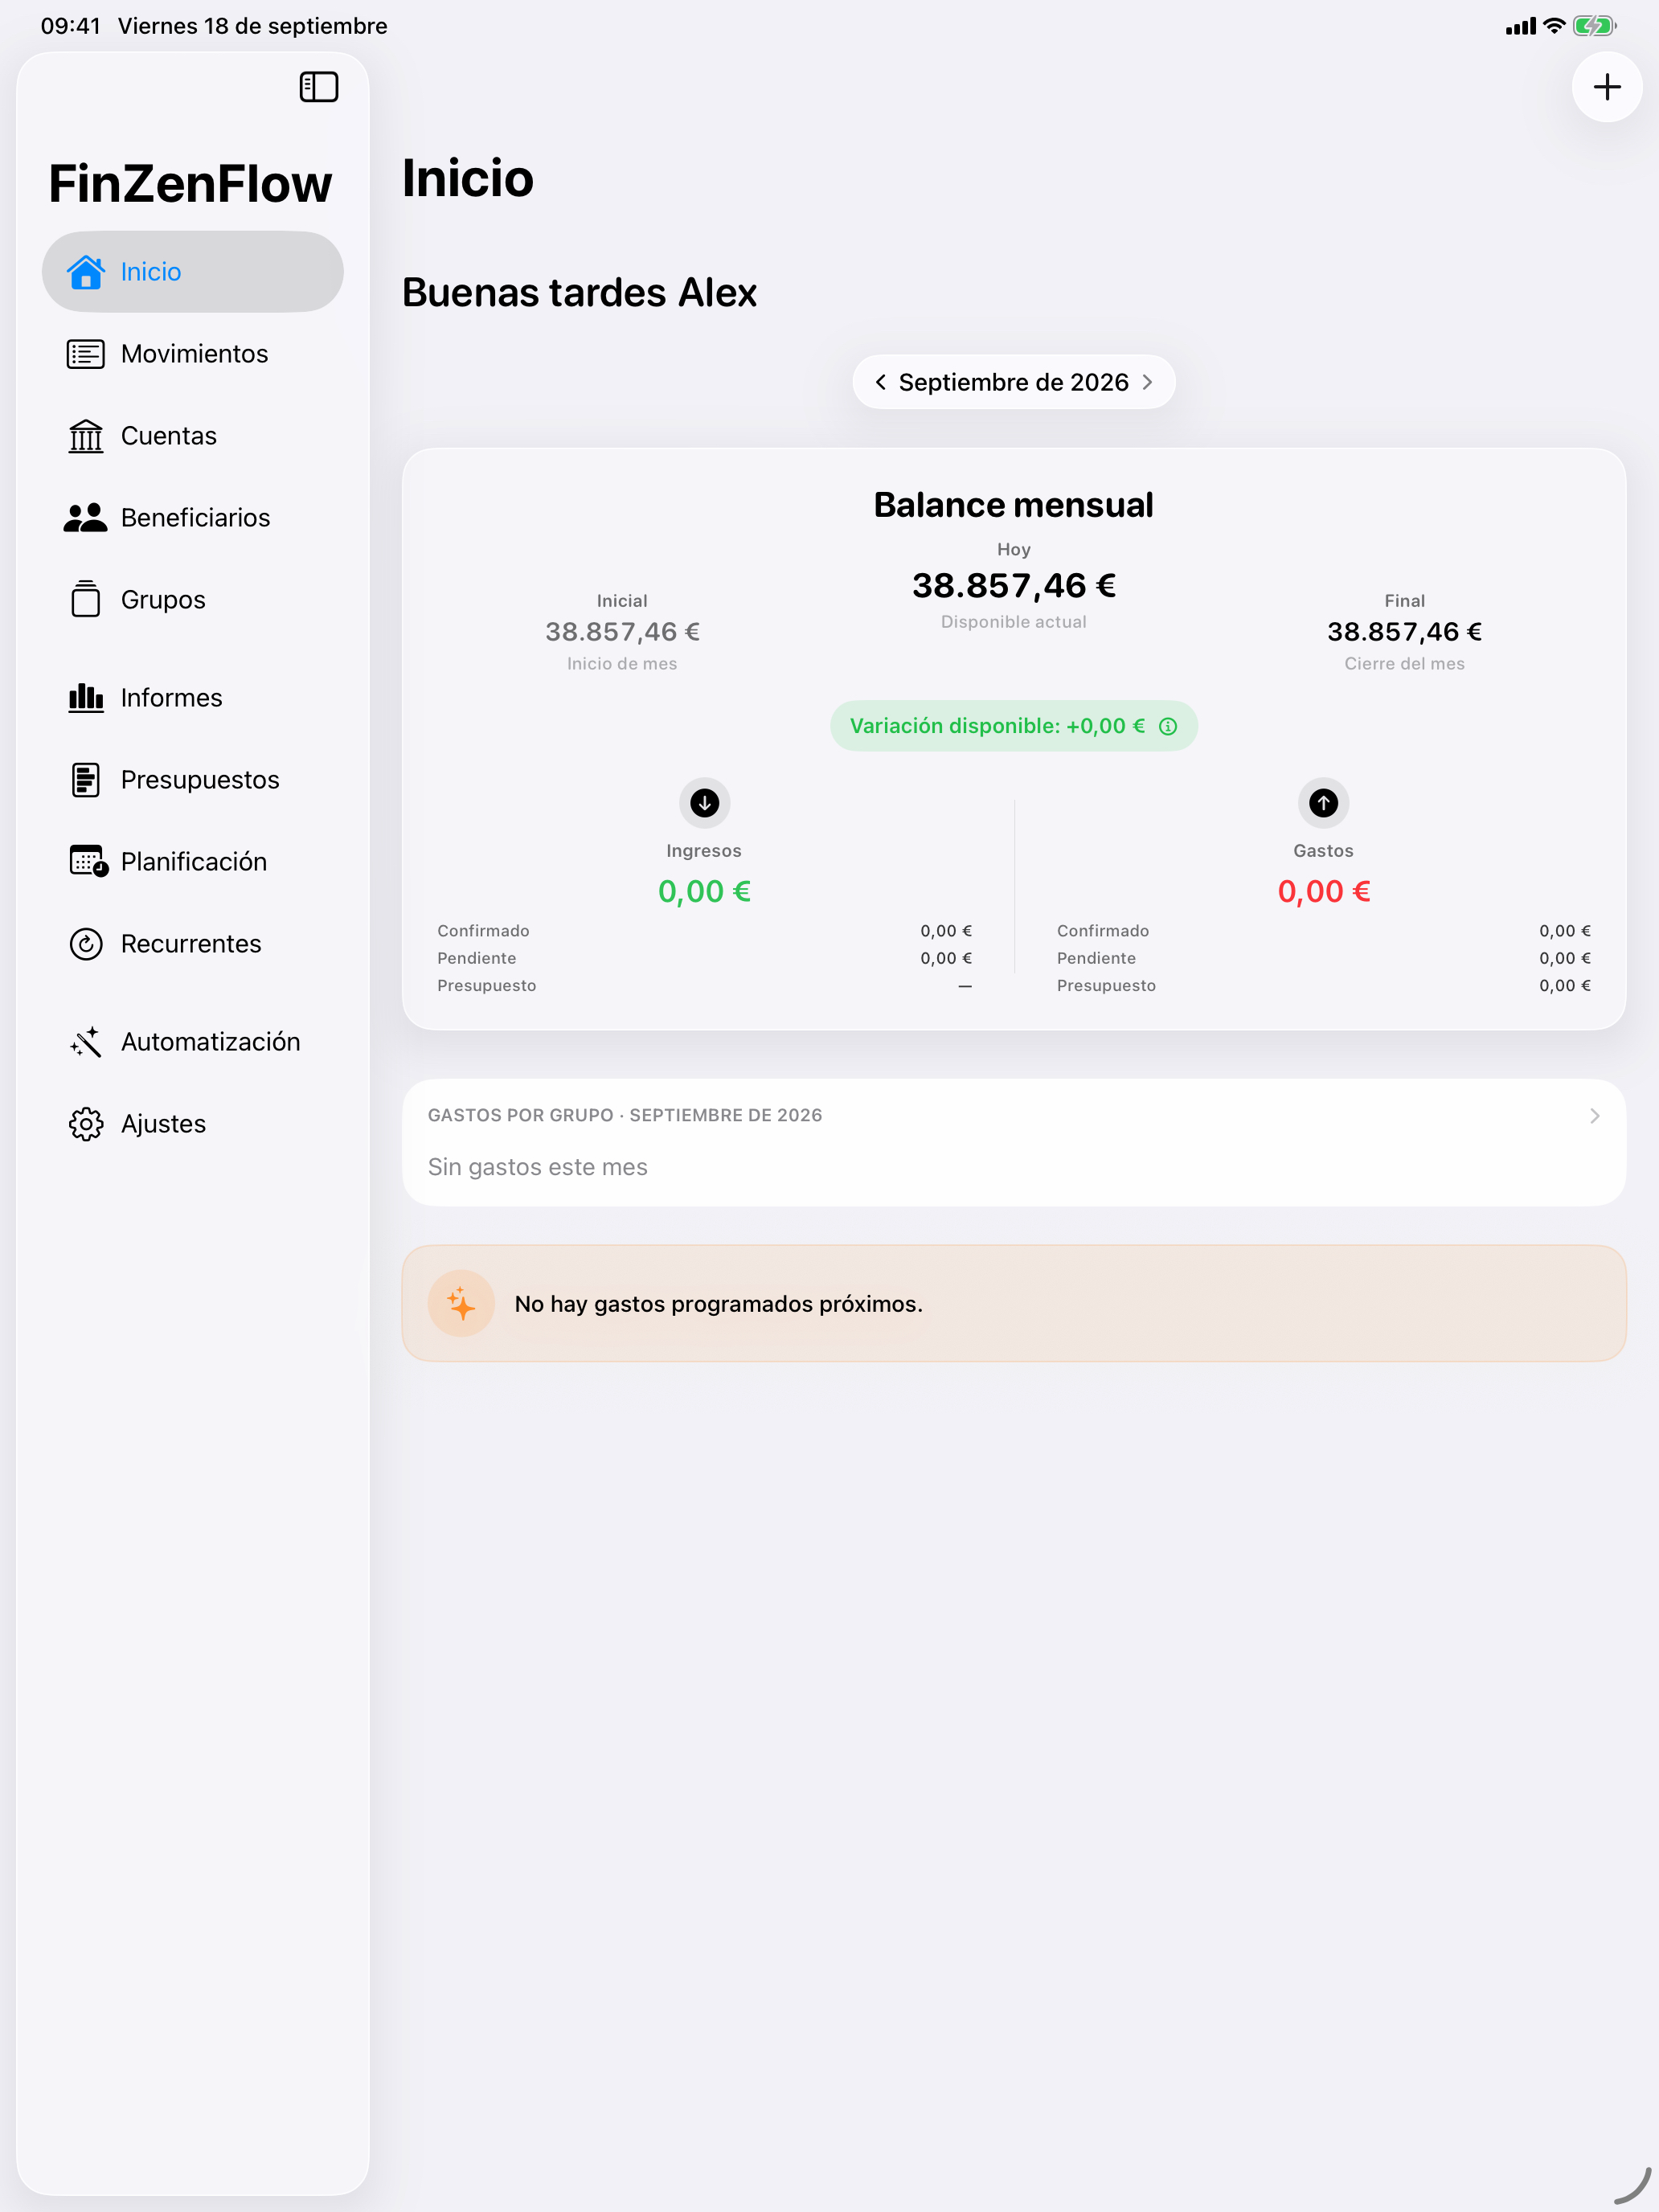
Task: Open the Informes section
Action: pos(193,698)
